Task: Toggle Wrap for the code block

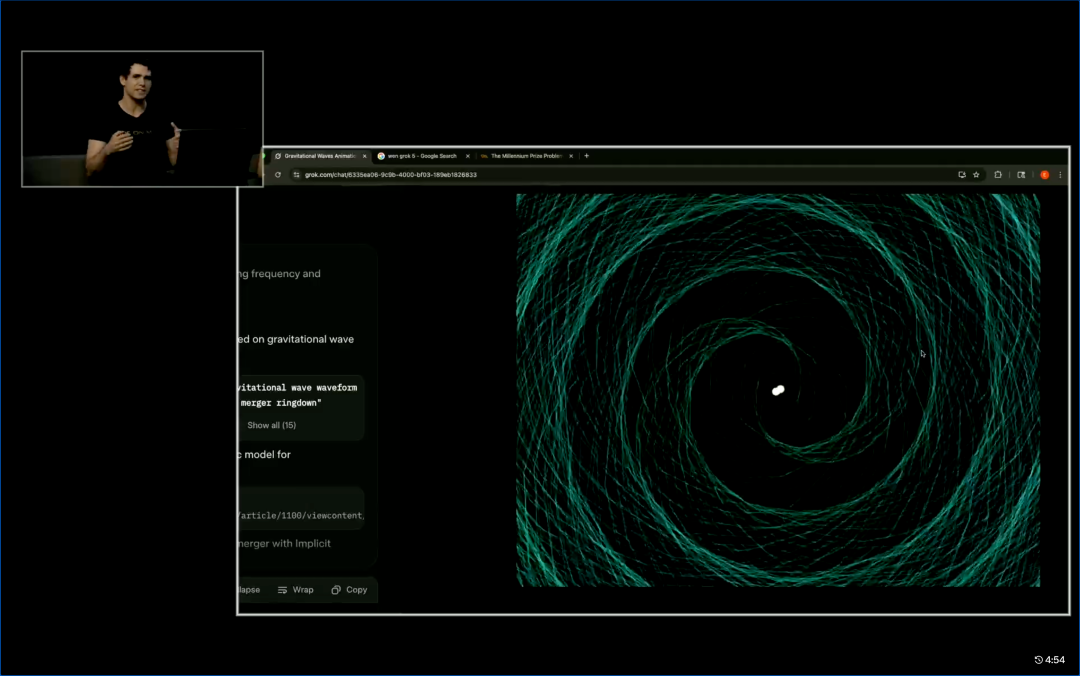Action: [x=296, y=590]
